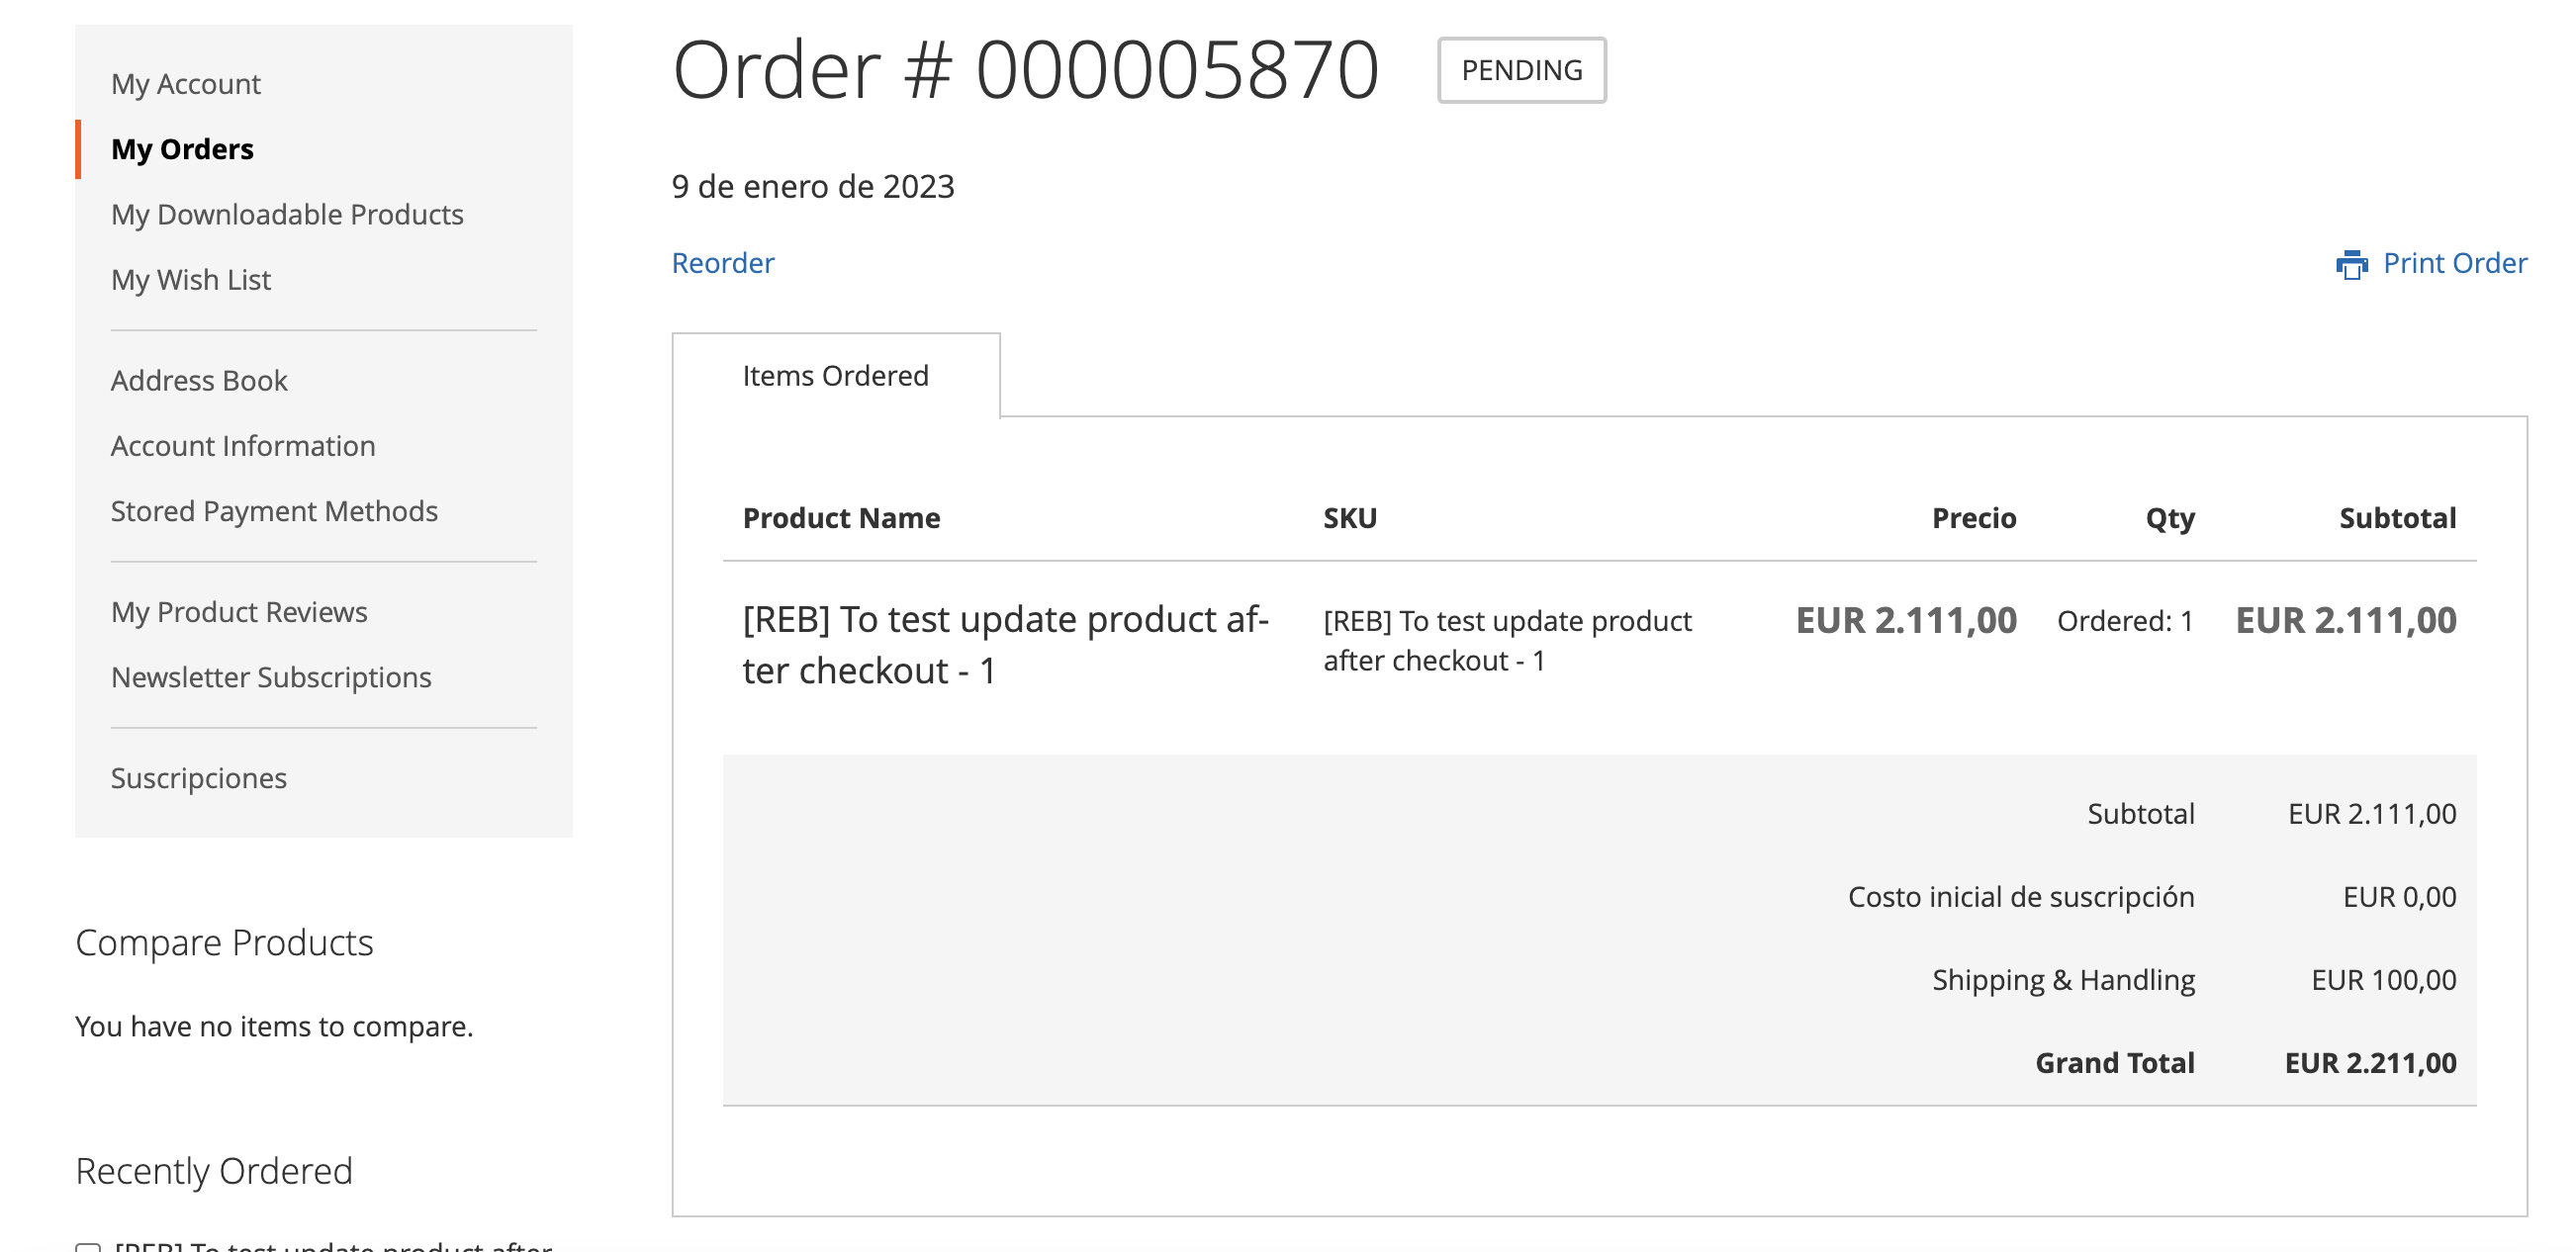Check the recently ordered product checkbox
The height and width of the screenshot is (1252, 2576).
click(88, 1246)
